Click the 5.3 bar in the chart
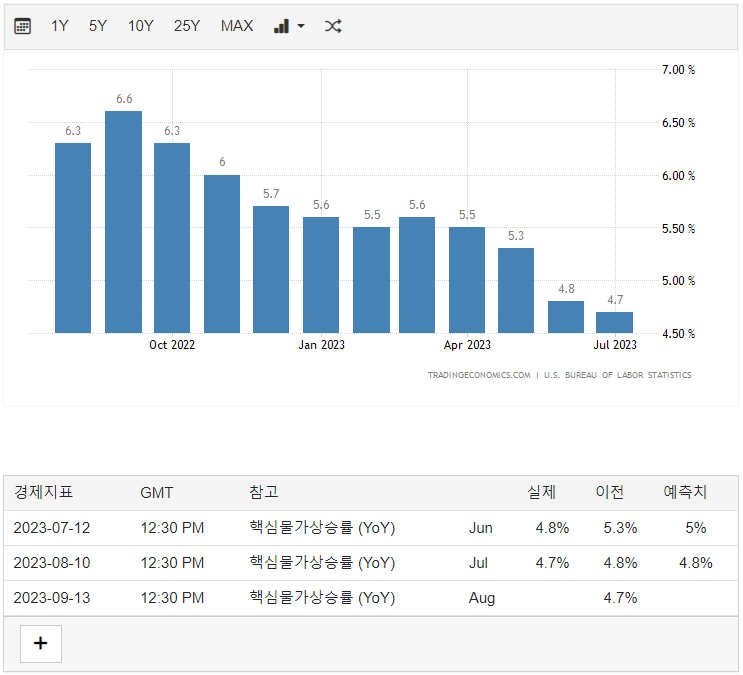 click(x=516, y=290)
